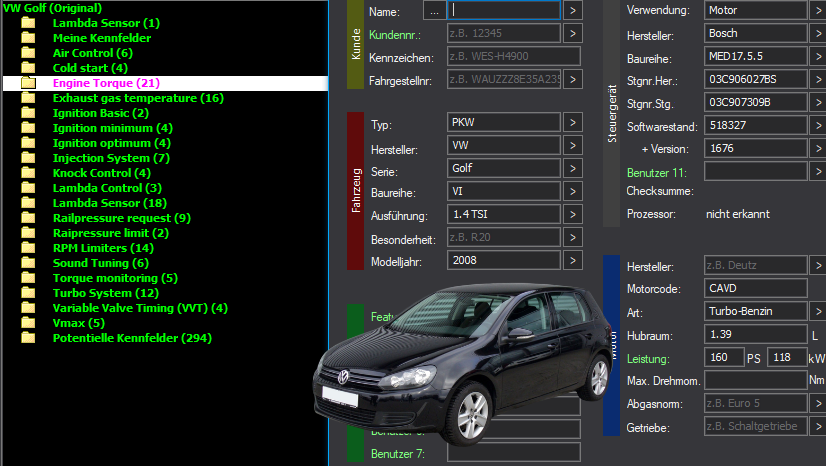Click the folder icon beside Vmax (5)

pyautogui.click(x=28, y=323)
